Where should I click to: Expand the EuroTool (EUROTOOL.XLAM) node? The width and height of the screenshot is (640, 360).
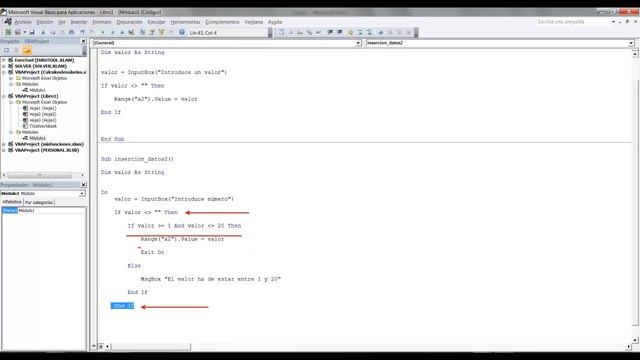[x=4, y=60]
